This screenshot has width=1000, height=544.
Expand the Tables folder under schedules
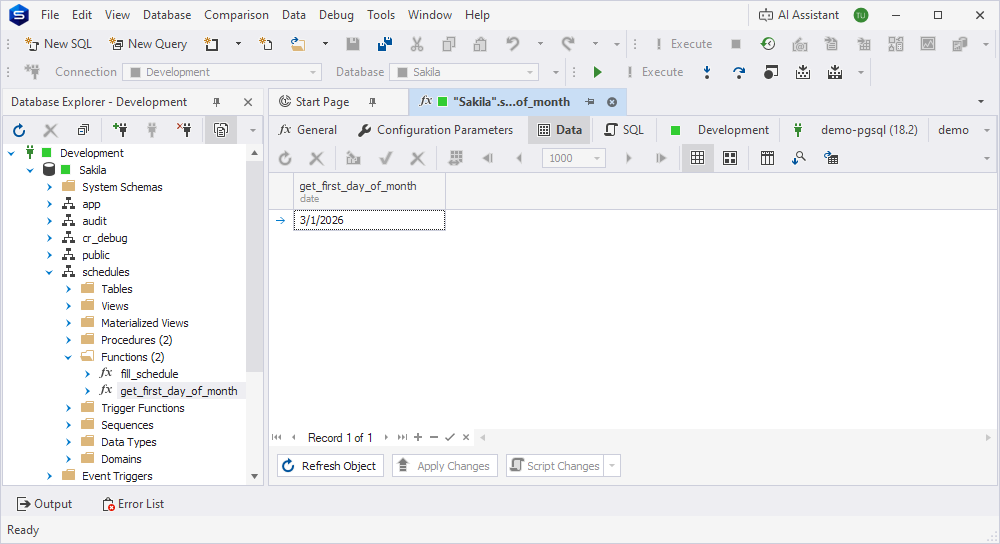click(x=68, y=289)
